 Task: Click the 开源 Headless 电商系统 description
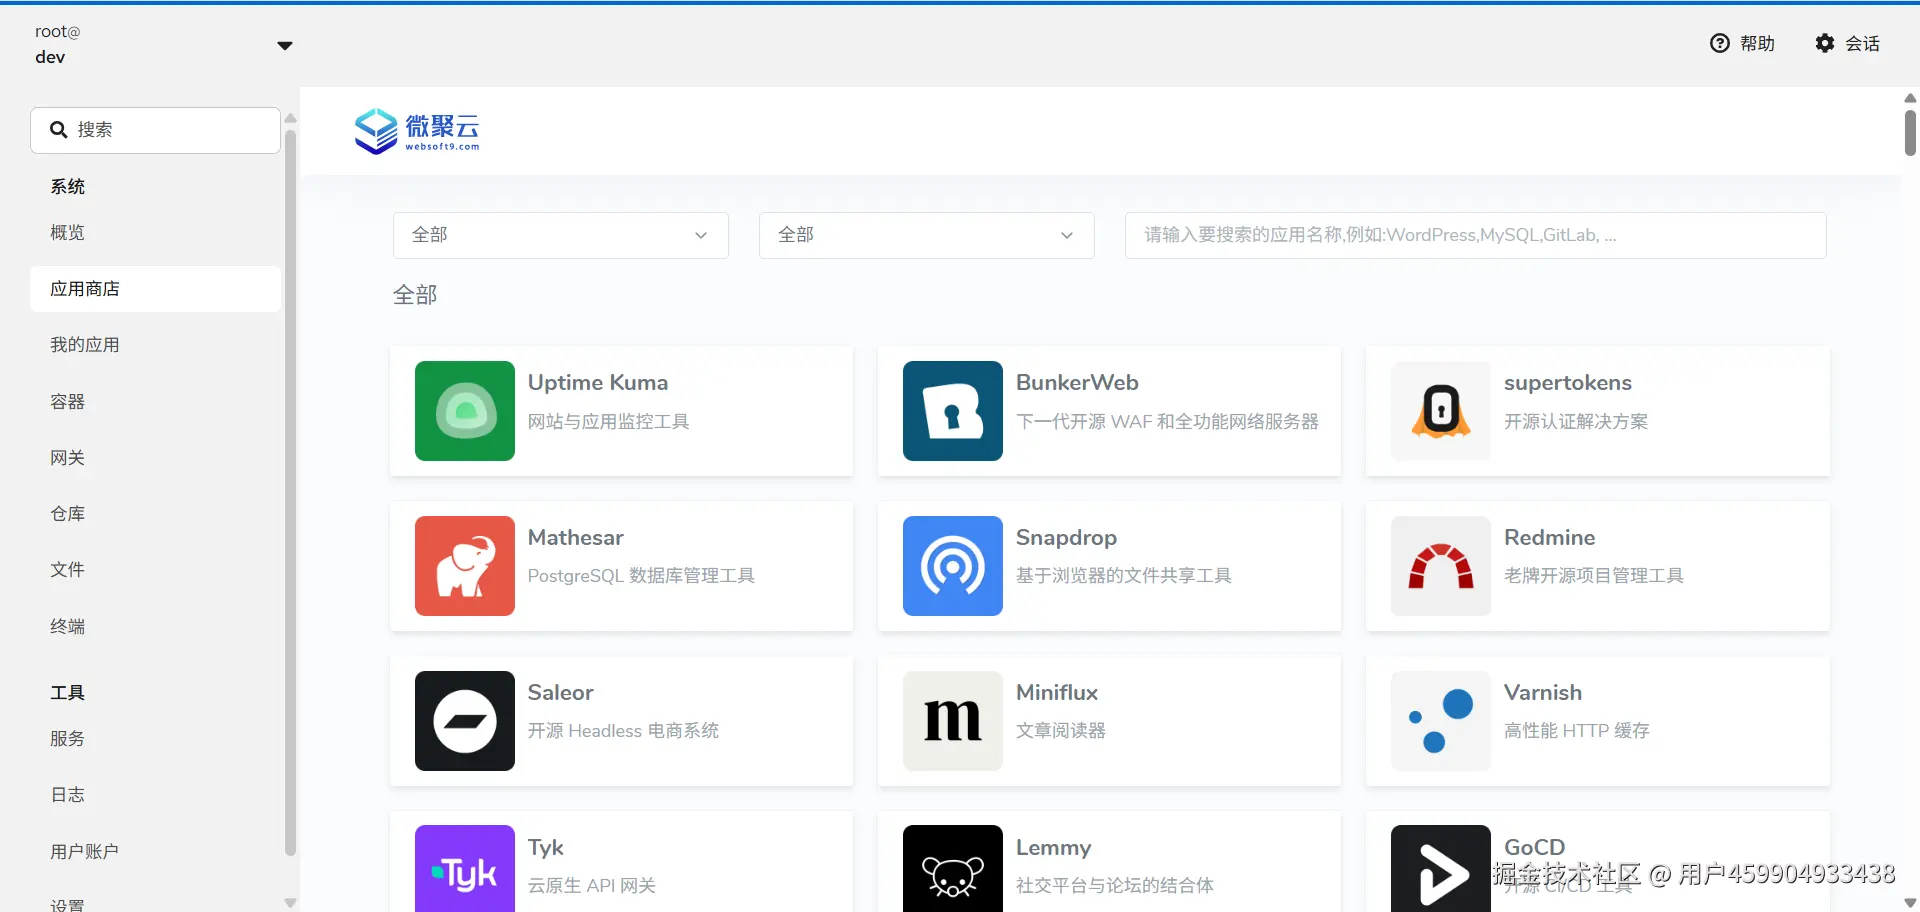tap(623, 730)
